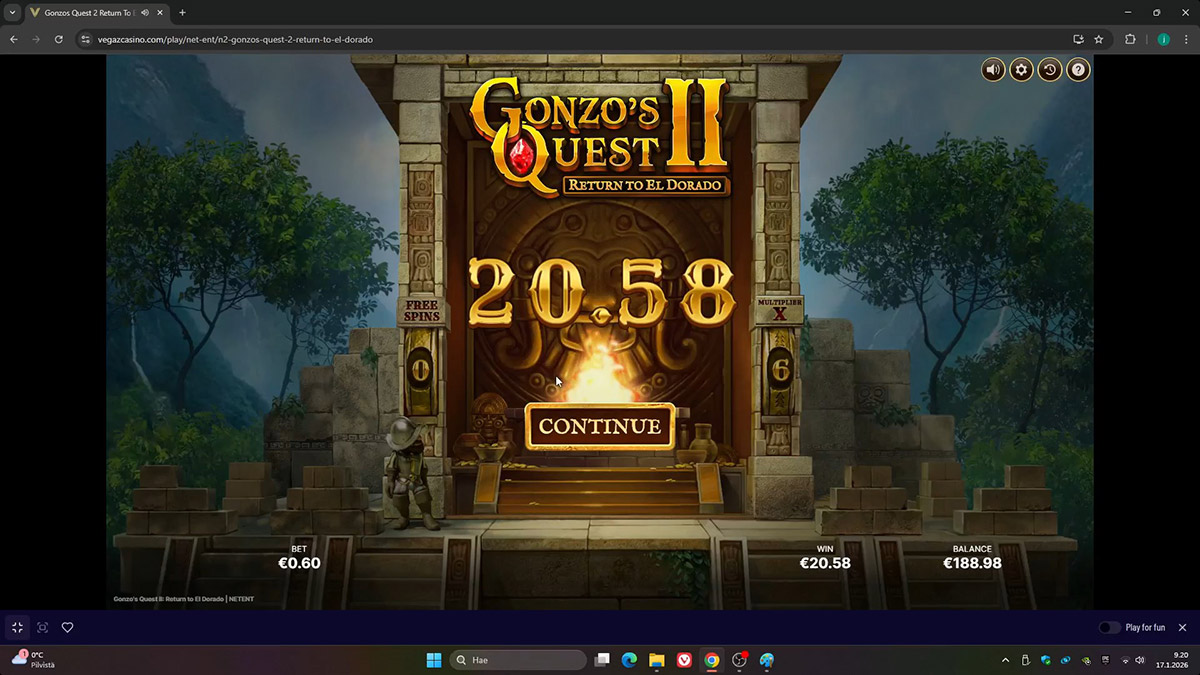The width and height of the screenshot is (1200, 675).
Task: Reload the casino page
Action: [x=59, y=39]
